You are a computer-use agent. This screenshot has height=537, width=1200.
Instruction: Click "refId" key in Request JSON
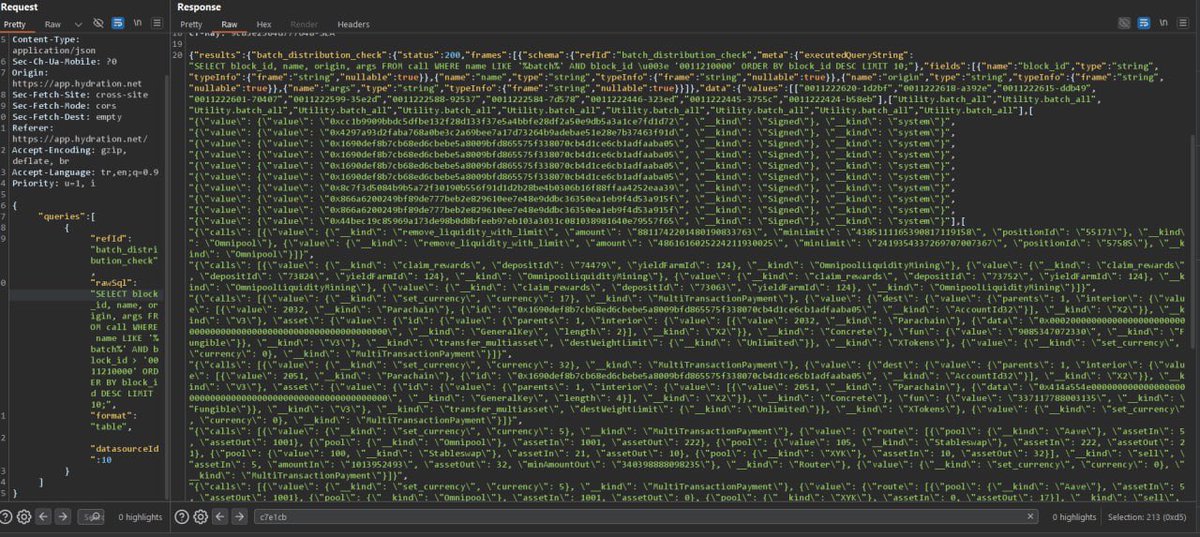coord(109,238)
